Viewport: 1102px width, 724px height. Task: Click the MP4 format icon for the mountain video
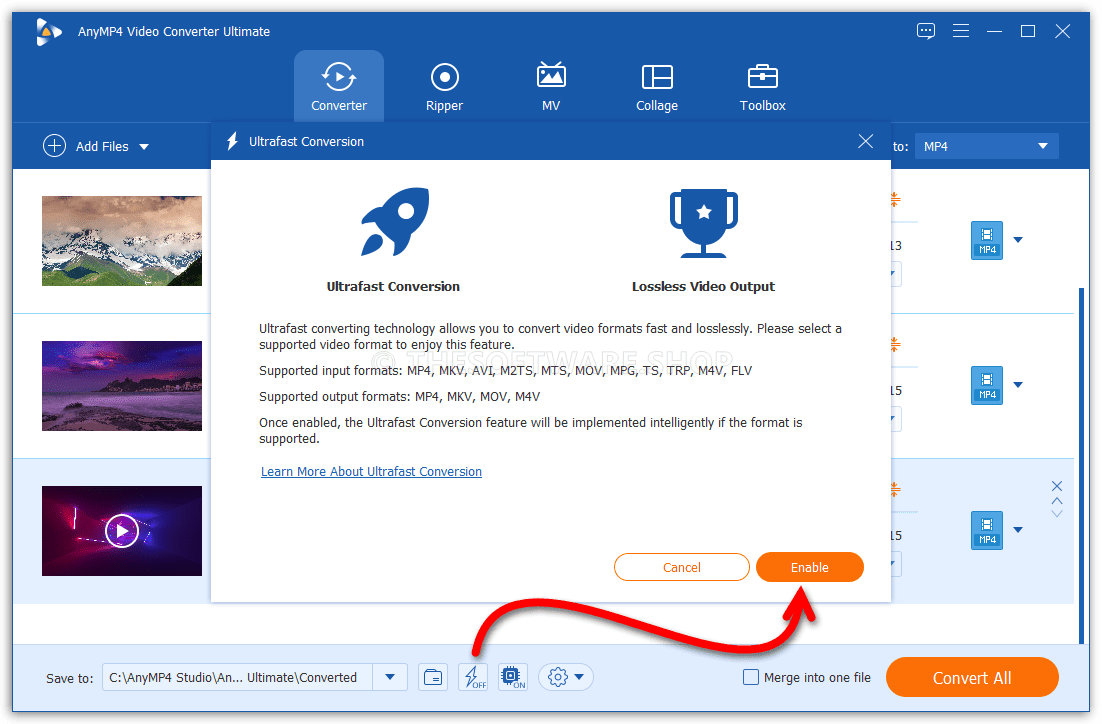pyautogui.click(x=987, y=240)
